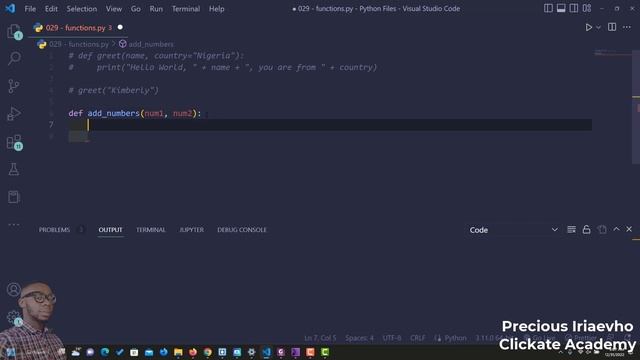The width and height of the screenshot is (640, 360).
Task: Open the Go menu
Action: (x=136, y=9)
